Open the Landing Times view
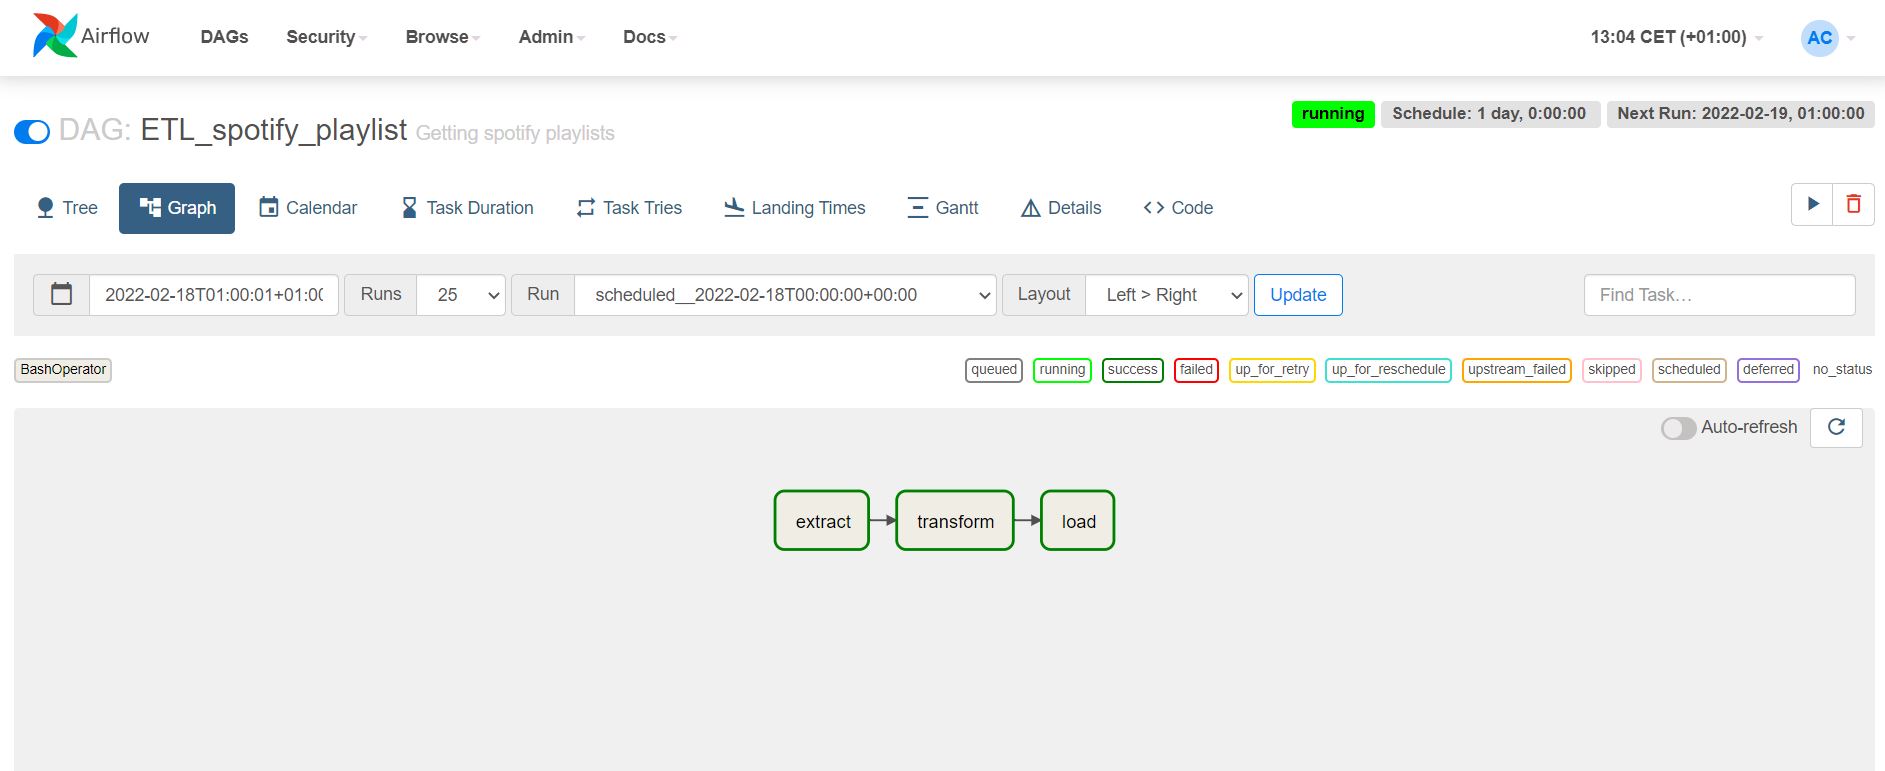Screen dimensions: 1885x771 click(795, 208)
